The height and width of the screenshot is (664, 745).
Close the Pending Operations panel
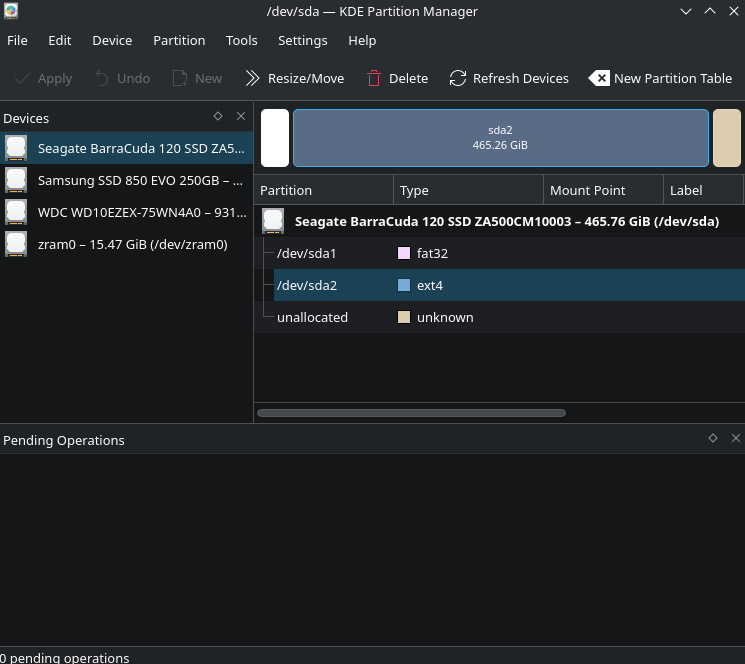tap(735, 438)
